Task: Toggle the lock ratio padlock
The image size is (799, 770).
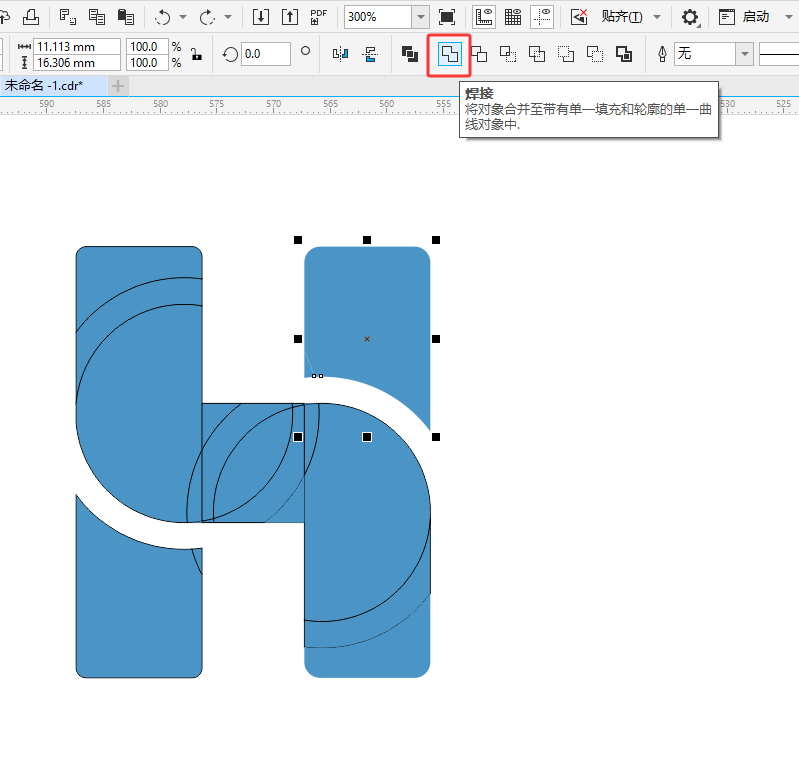Action: [196, 54]
